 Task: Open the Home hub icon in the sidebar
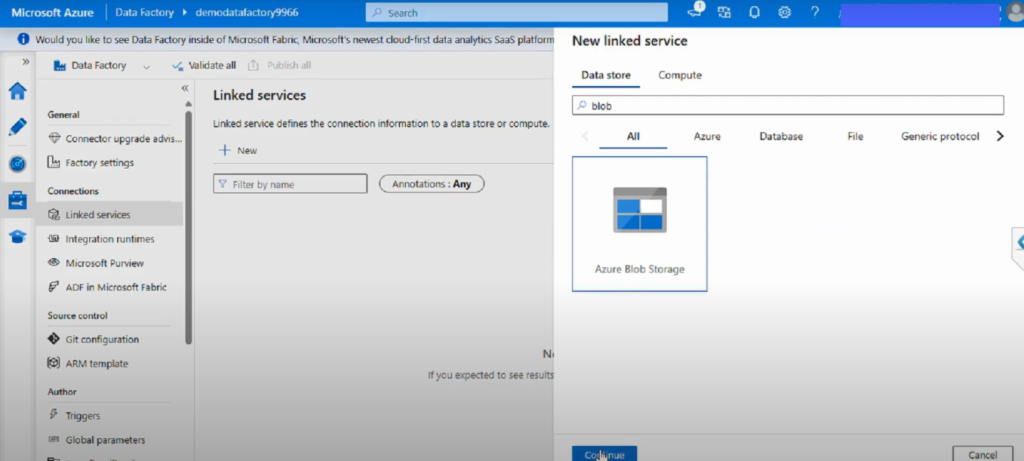[18, 91]
